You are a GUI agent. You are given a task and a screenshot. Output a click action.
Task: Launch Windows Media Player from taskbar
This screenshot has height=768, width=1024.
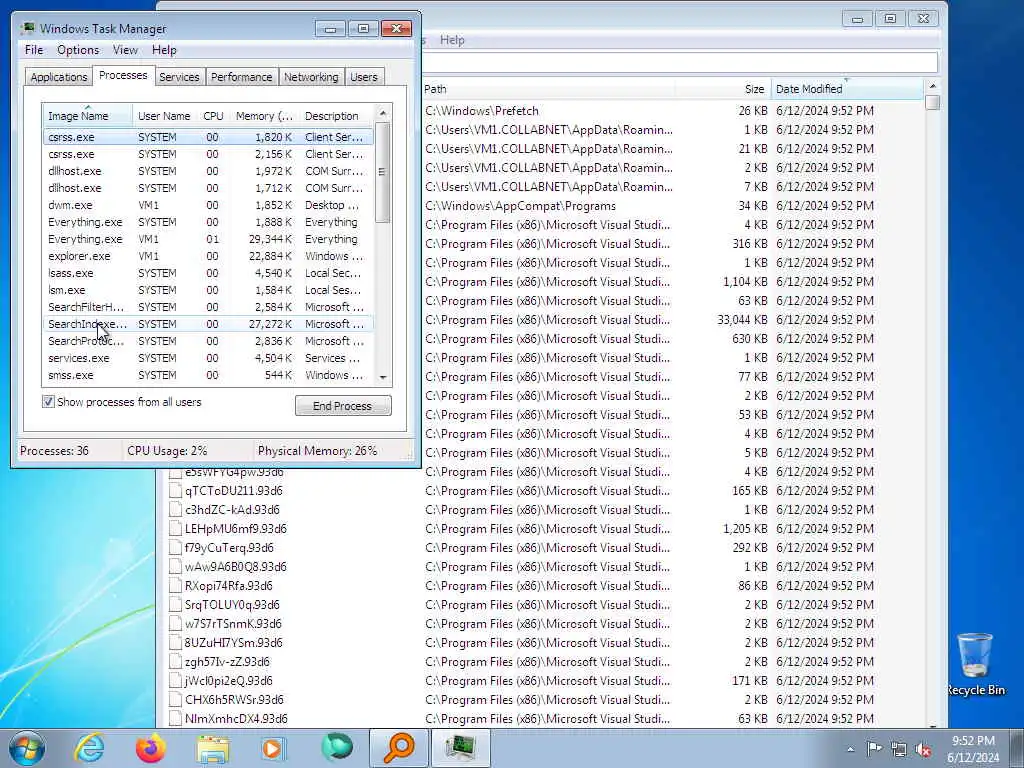[x=274, y=748]
